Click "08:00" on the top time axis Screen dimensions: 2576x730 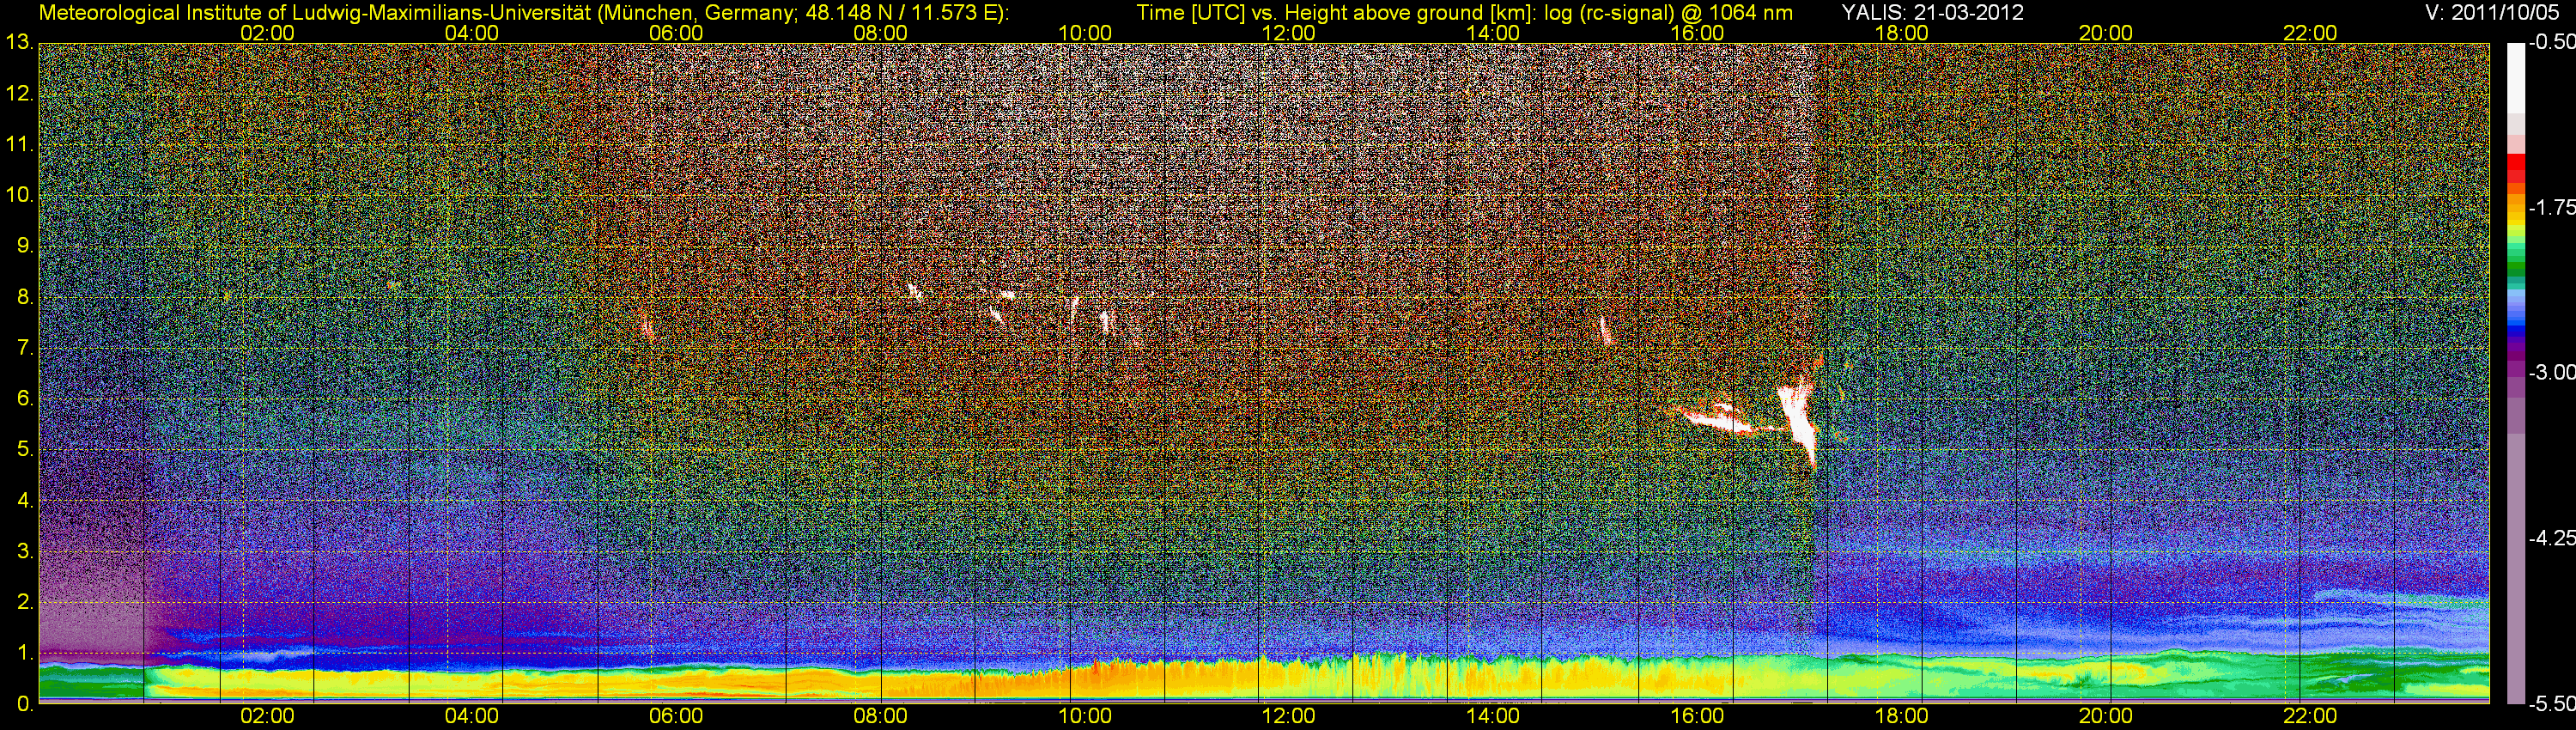[880, 33]
